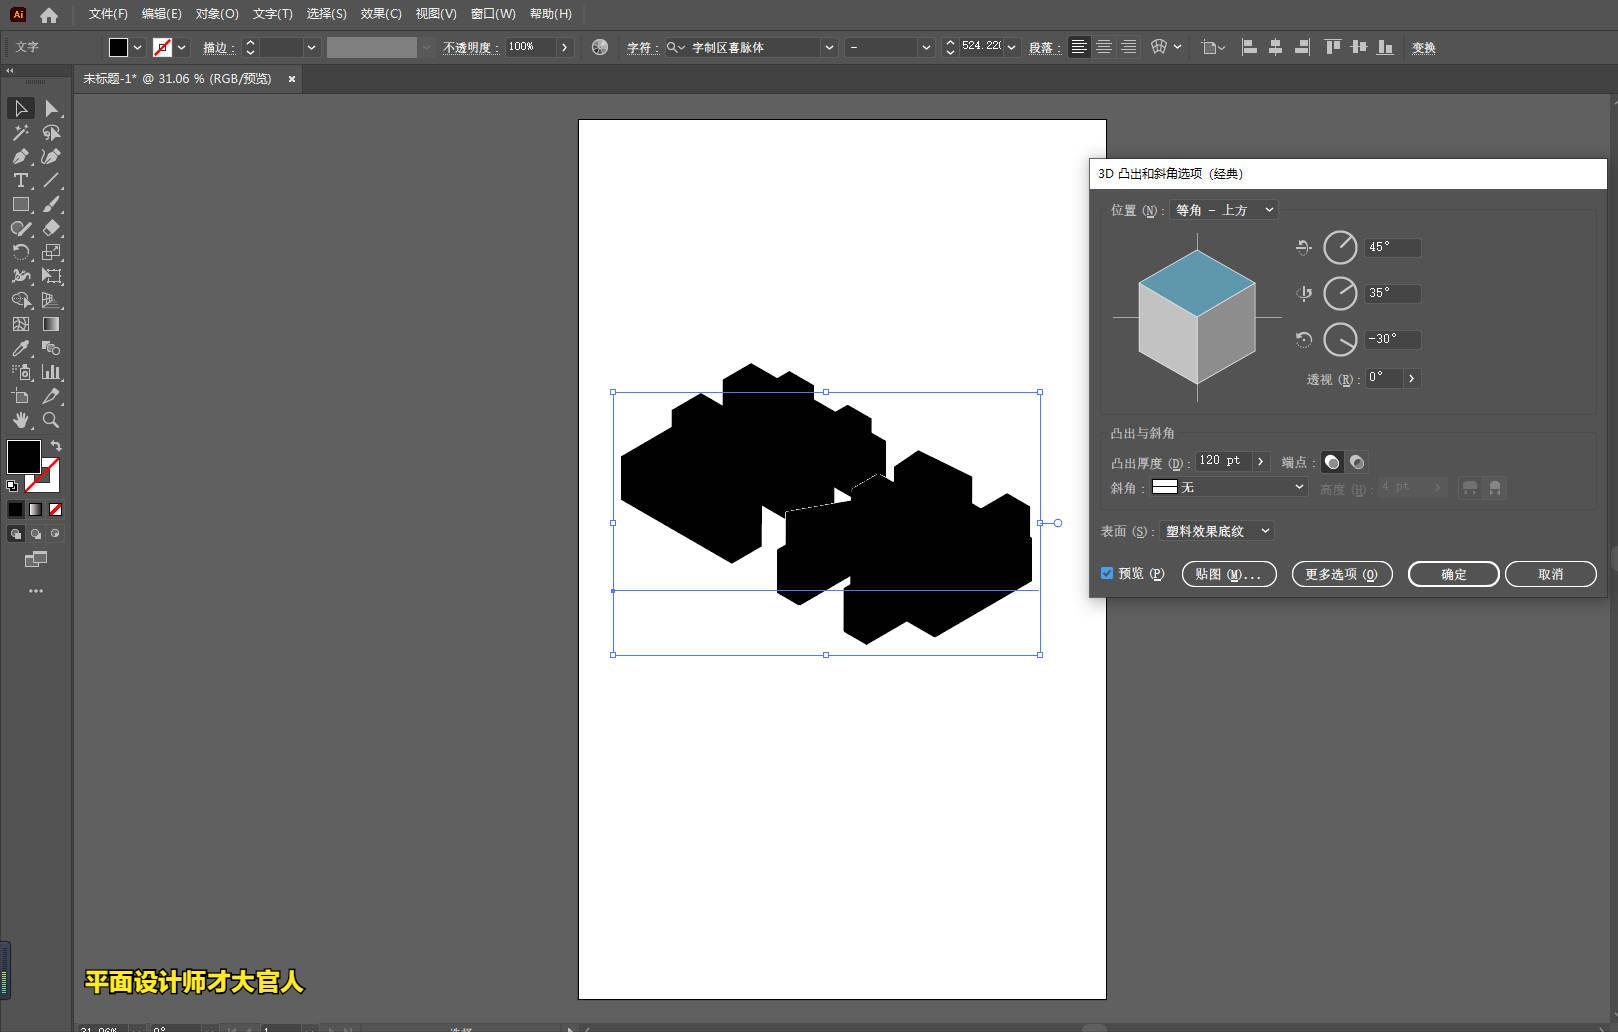This screenshot has height=1032, width=1618.
Task: Select the Direct Selection tool
Action: (x=51, y=108)
